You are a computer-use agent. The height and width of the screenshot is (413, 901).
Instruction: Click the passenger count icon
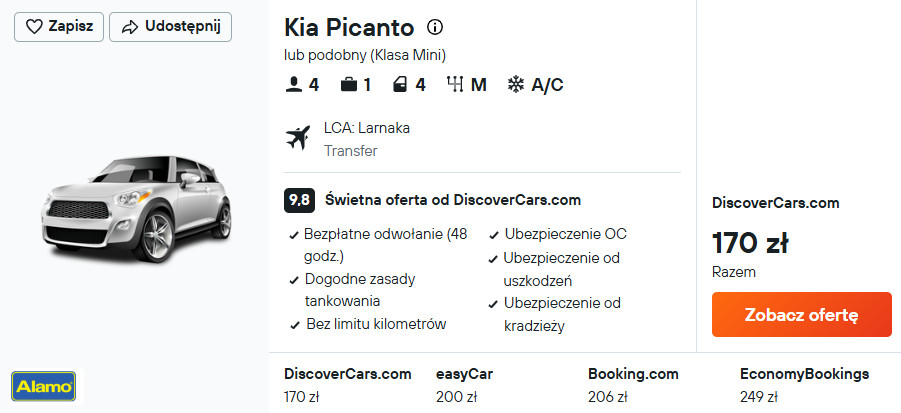(294, 85)
